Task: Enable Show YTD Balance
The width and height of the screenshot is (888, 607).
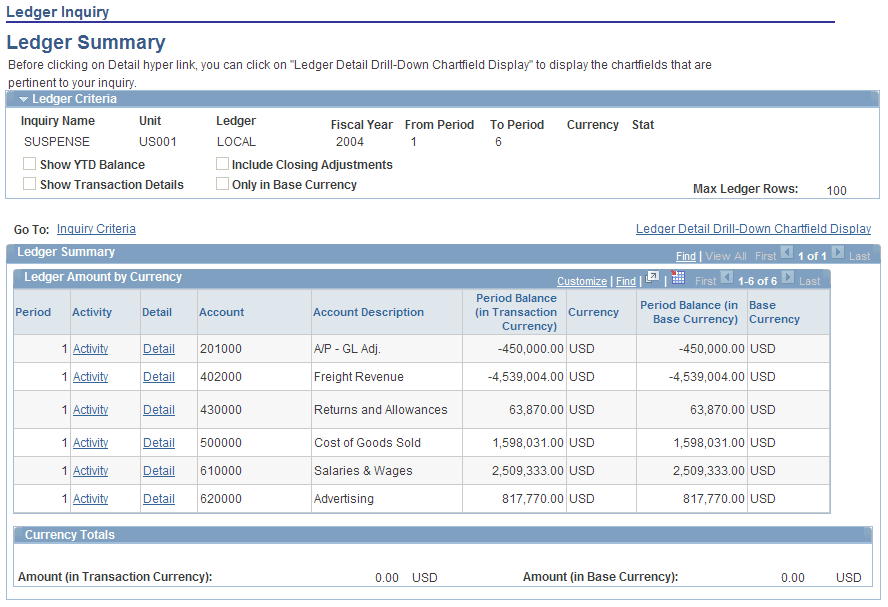Action: 28,163
